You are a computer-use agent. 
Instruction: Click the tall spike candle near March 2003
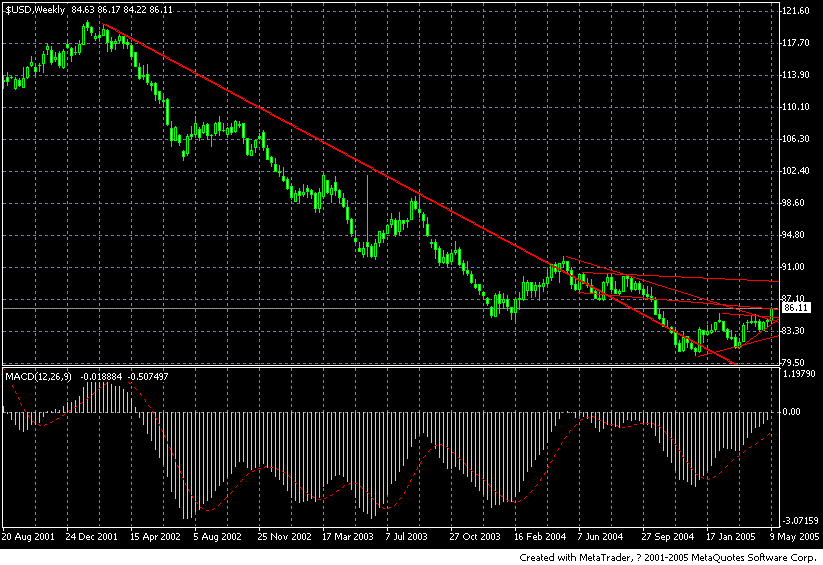tap(367, 215)
